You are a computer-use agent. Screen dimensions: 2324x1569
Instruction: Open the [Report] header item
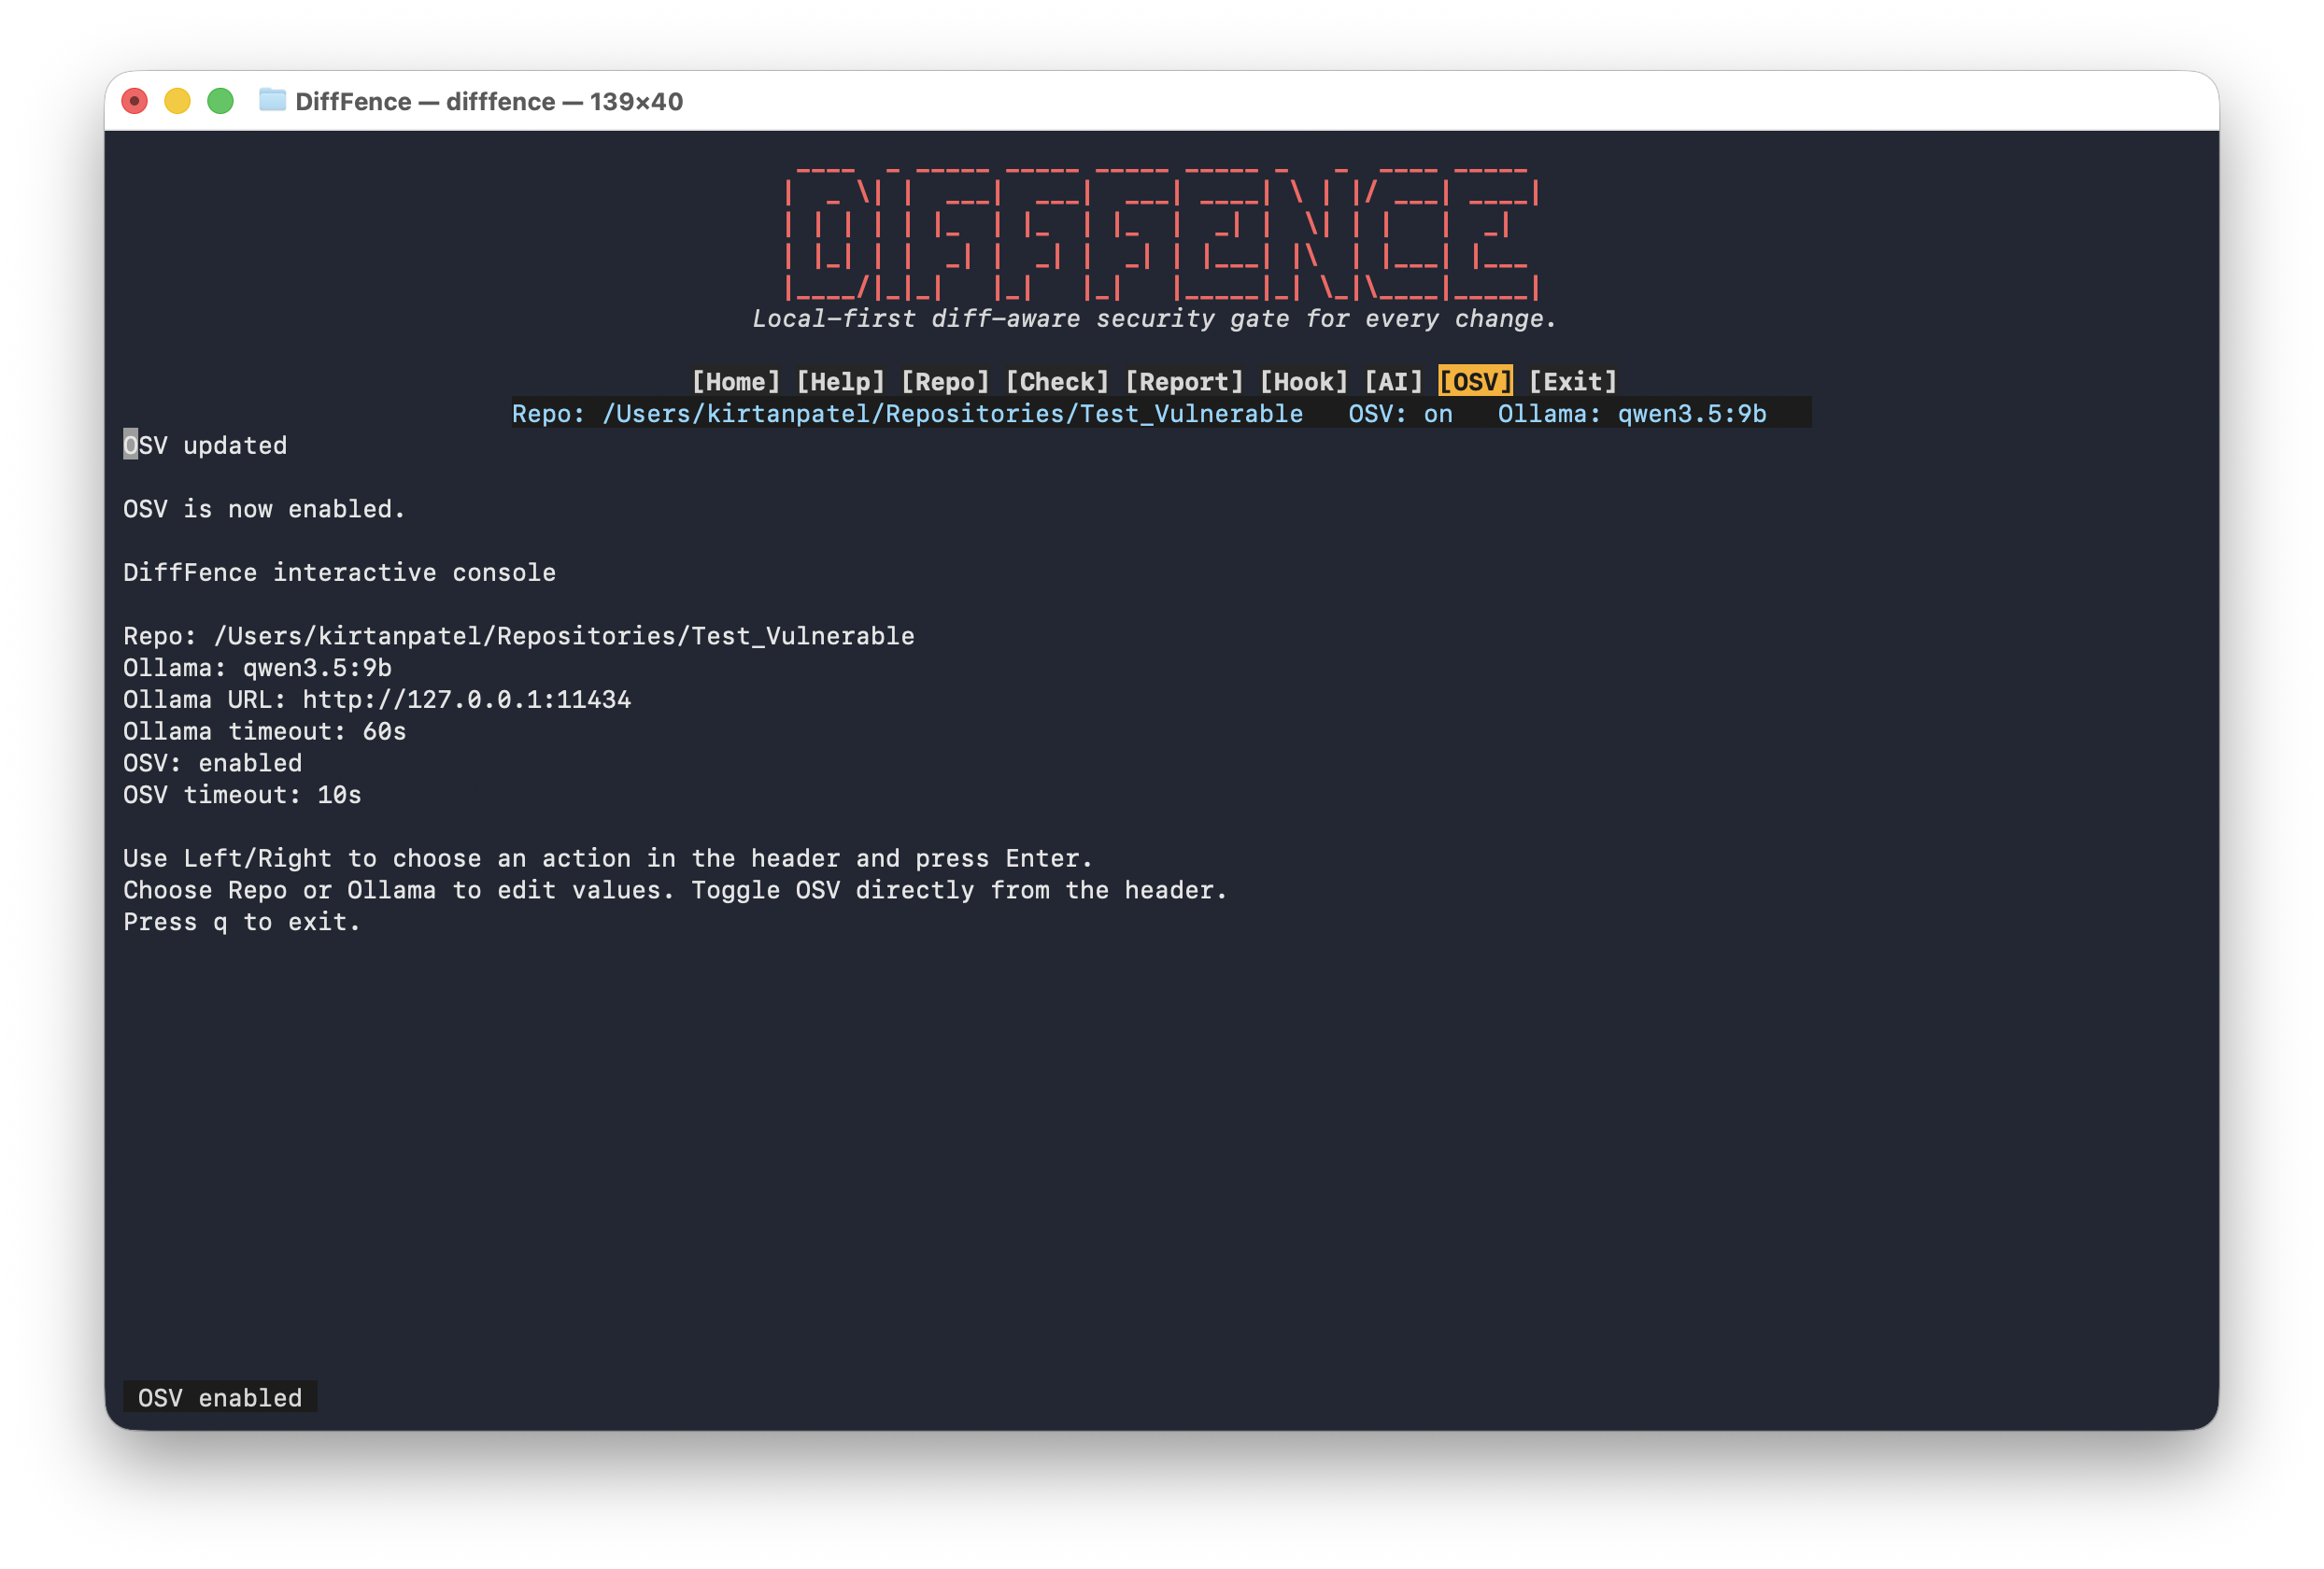click(1184, 382)
